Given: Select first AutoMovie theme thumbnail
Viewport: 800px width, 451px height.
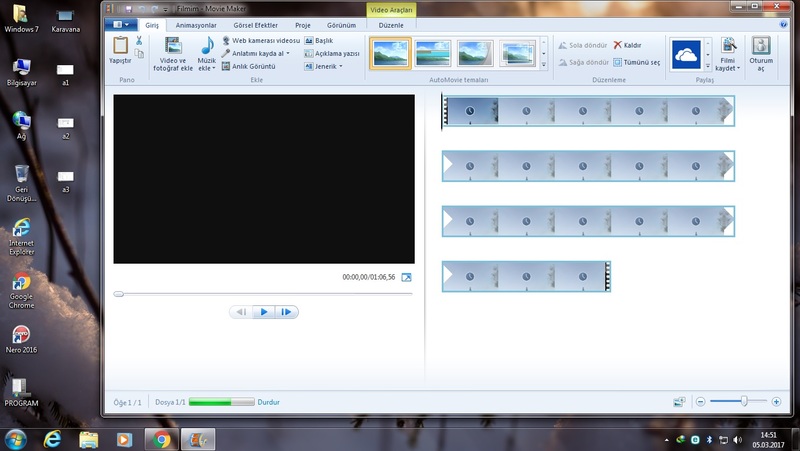Looking at the screenshot, I should tap(390, 53).
